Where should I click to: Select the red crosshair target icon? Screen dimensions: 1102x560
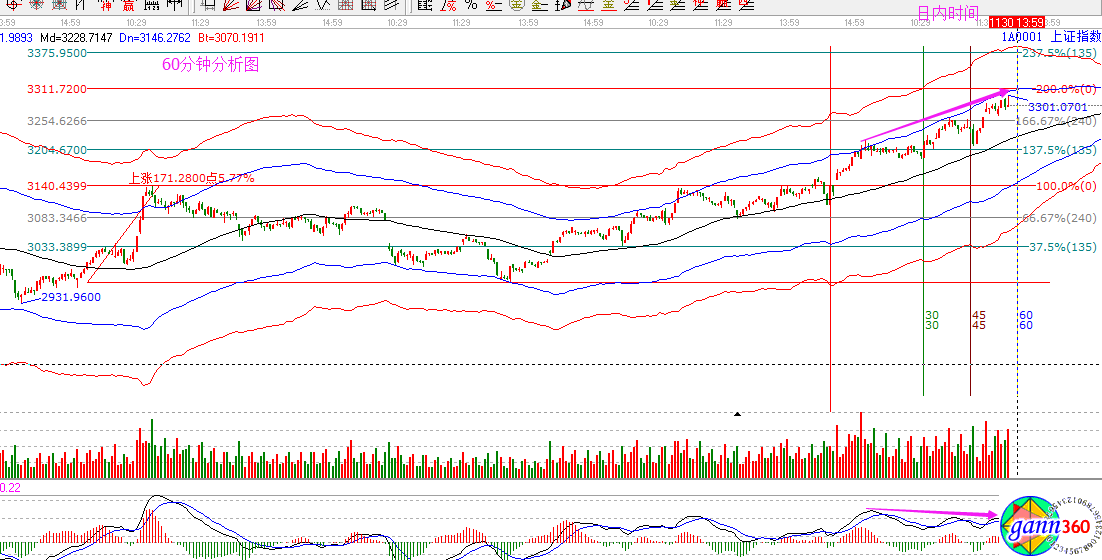(13, 6)
